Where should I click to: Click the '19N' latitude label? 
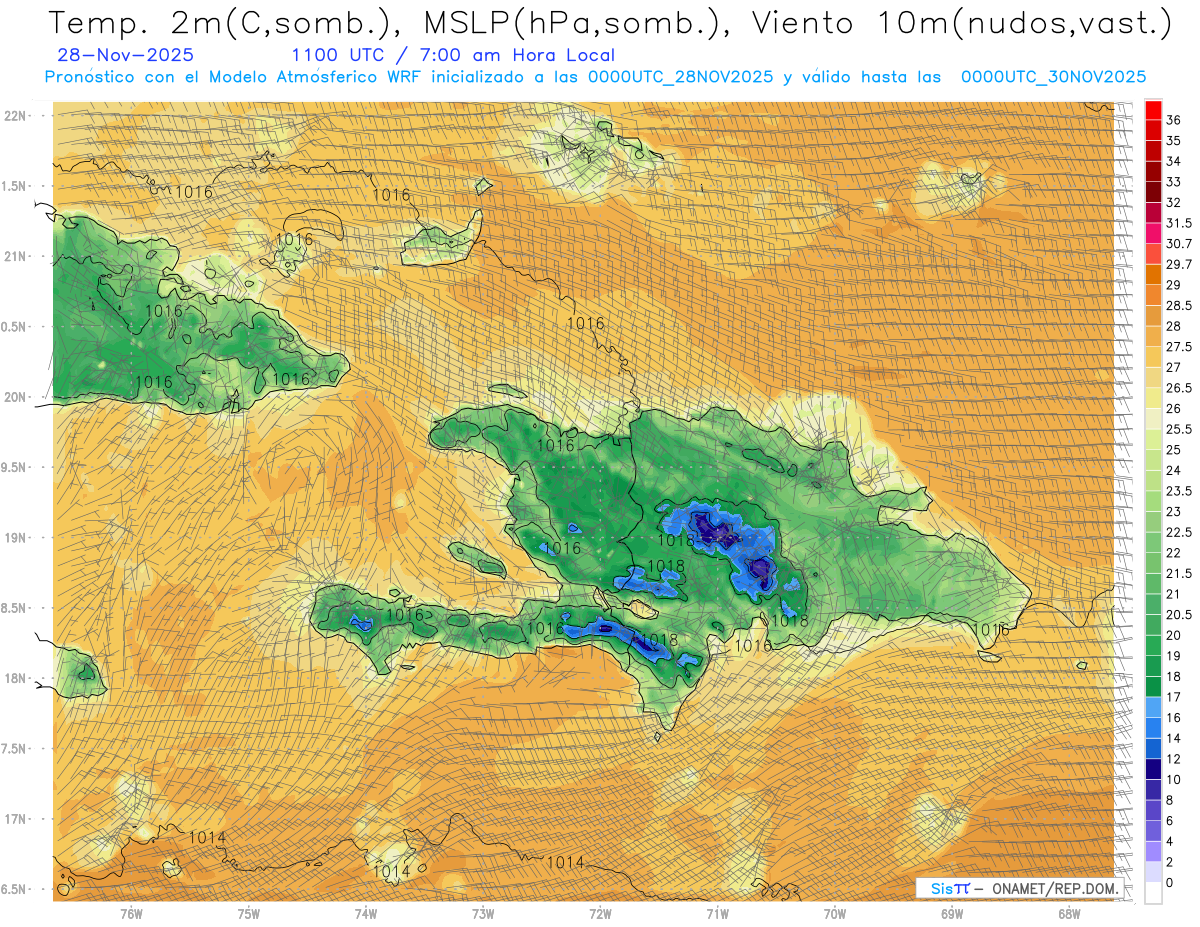(16, 537)
